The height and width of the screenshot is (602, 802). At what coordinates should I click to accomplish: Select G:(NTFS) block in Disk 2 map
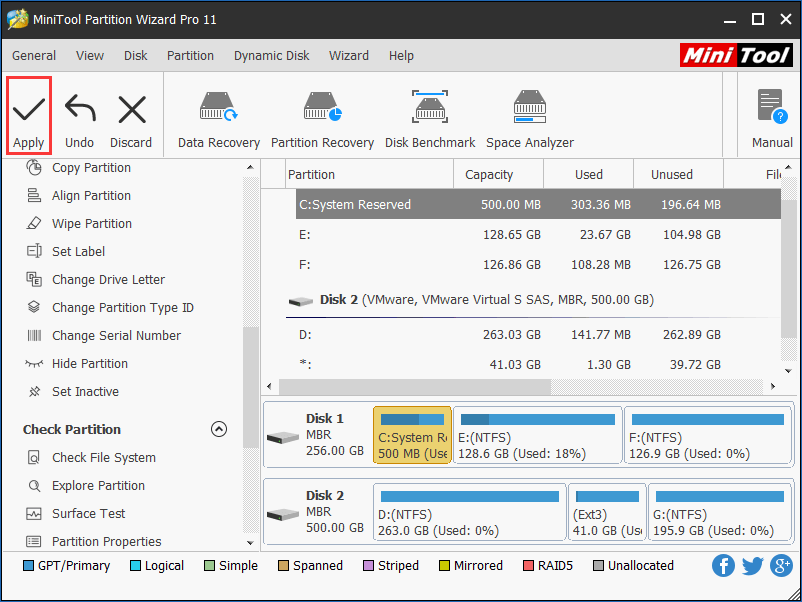tap(720, 512)
